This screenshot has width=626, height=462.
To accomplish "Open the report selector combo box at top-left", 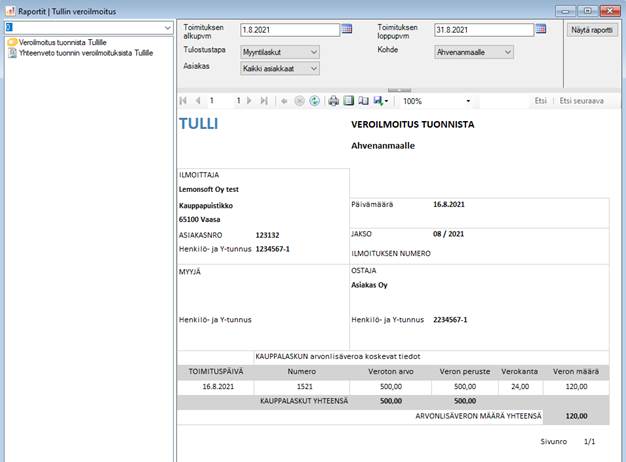I will coord(167,26).
